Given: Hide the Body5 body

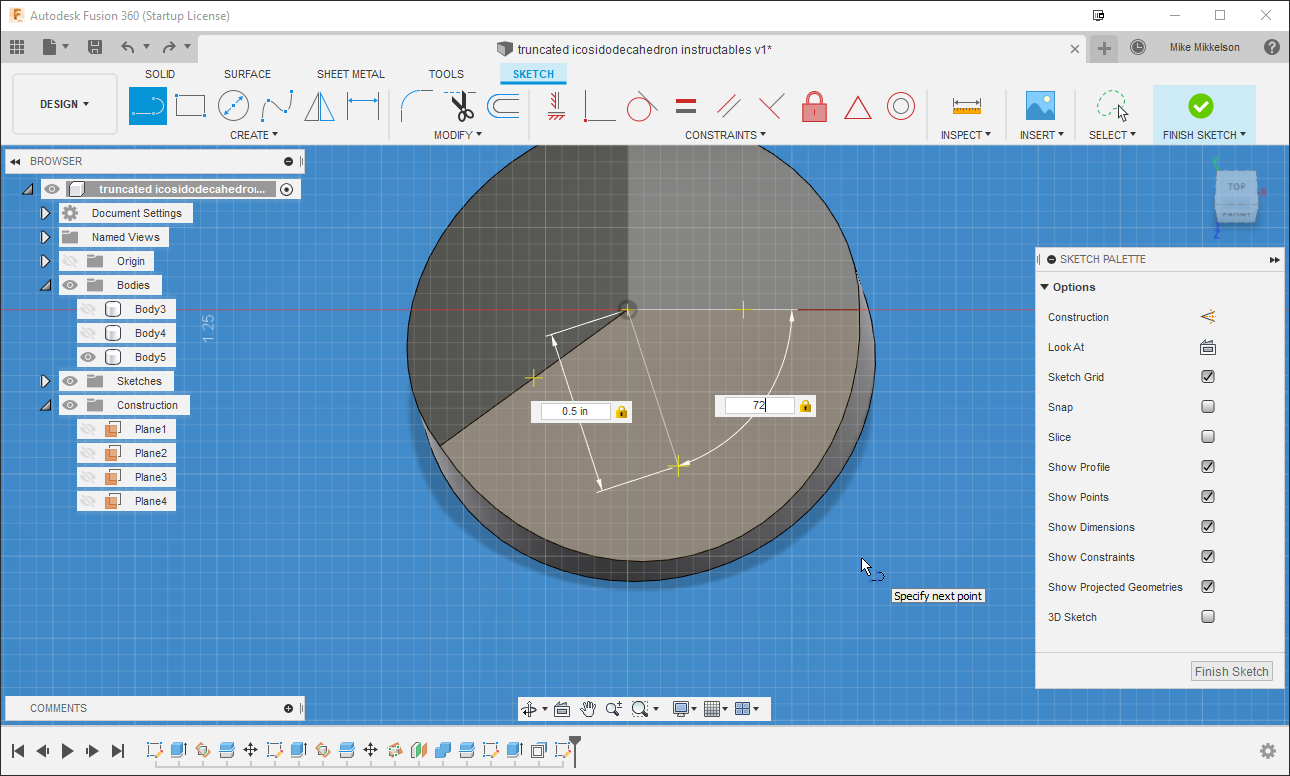Looking at the screenshot, I should (88, 357).
